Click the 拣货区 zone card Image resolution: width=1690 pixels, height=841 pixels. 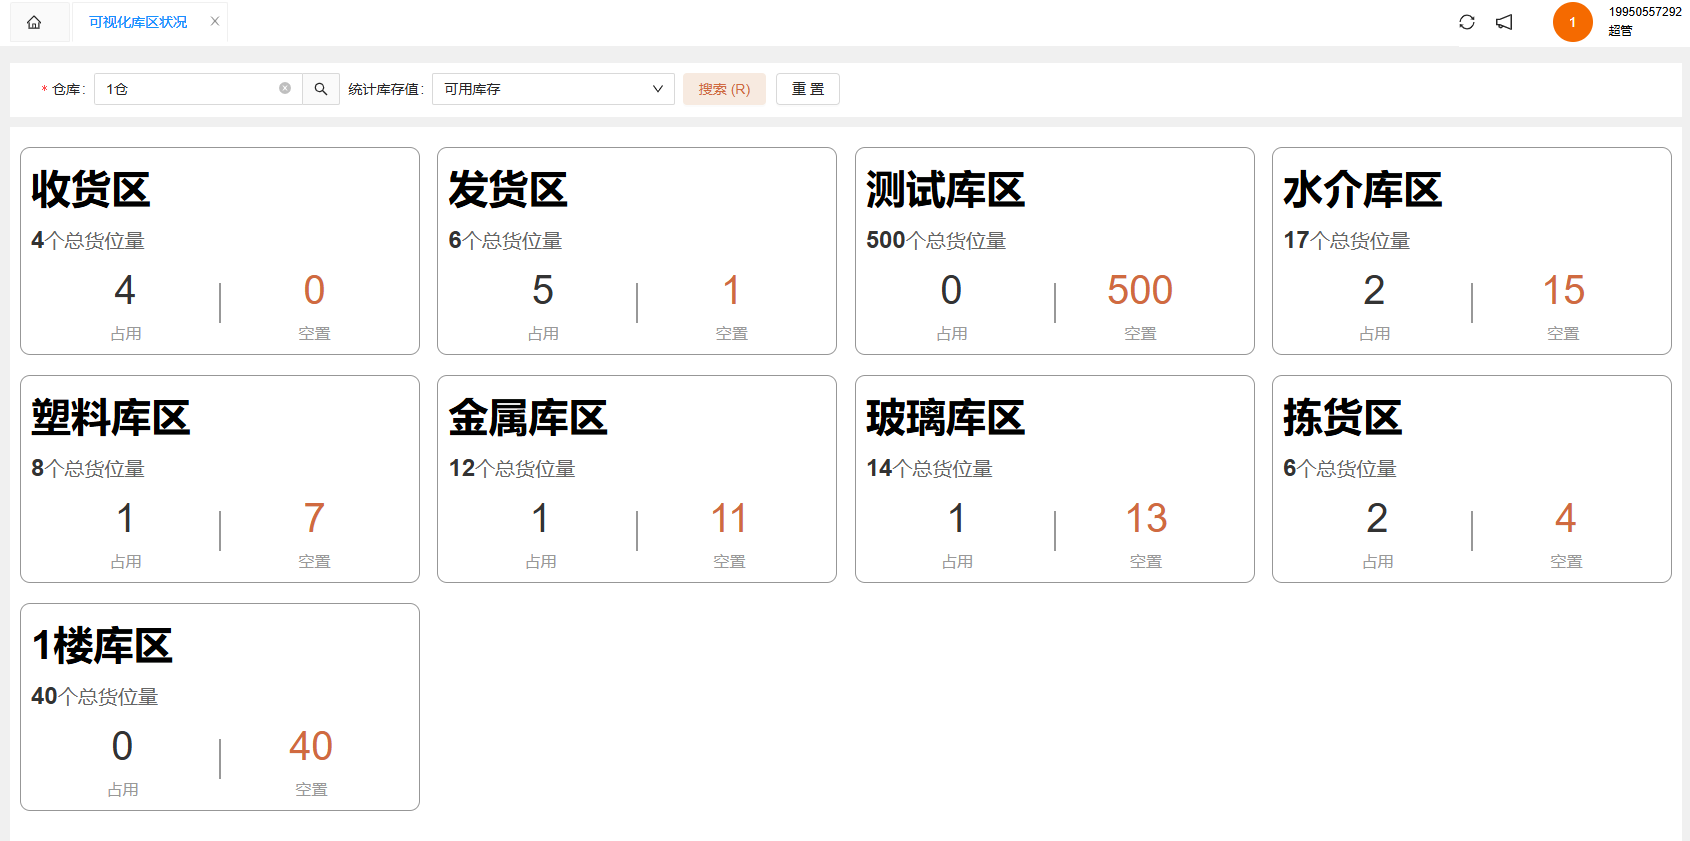pyautogui.click(x=1471, y=479)
